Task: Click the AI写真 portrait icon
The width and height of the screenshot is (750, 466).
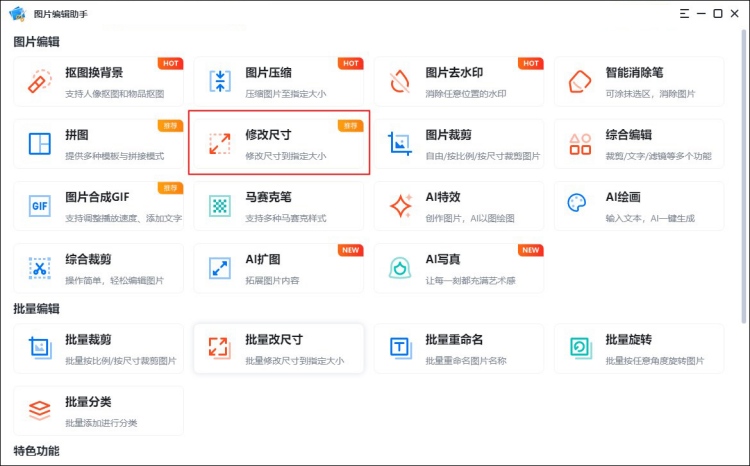Action: pos(400,268)
